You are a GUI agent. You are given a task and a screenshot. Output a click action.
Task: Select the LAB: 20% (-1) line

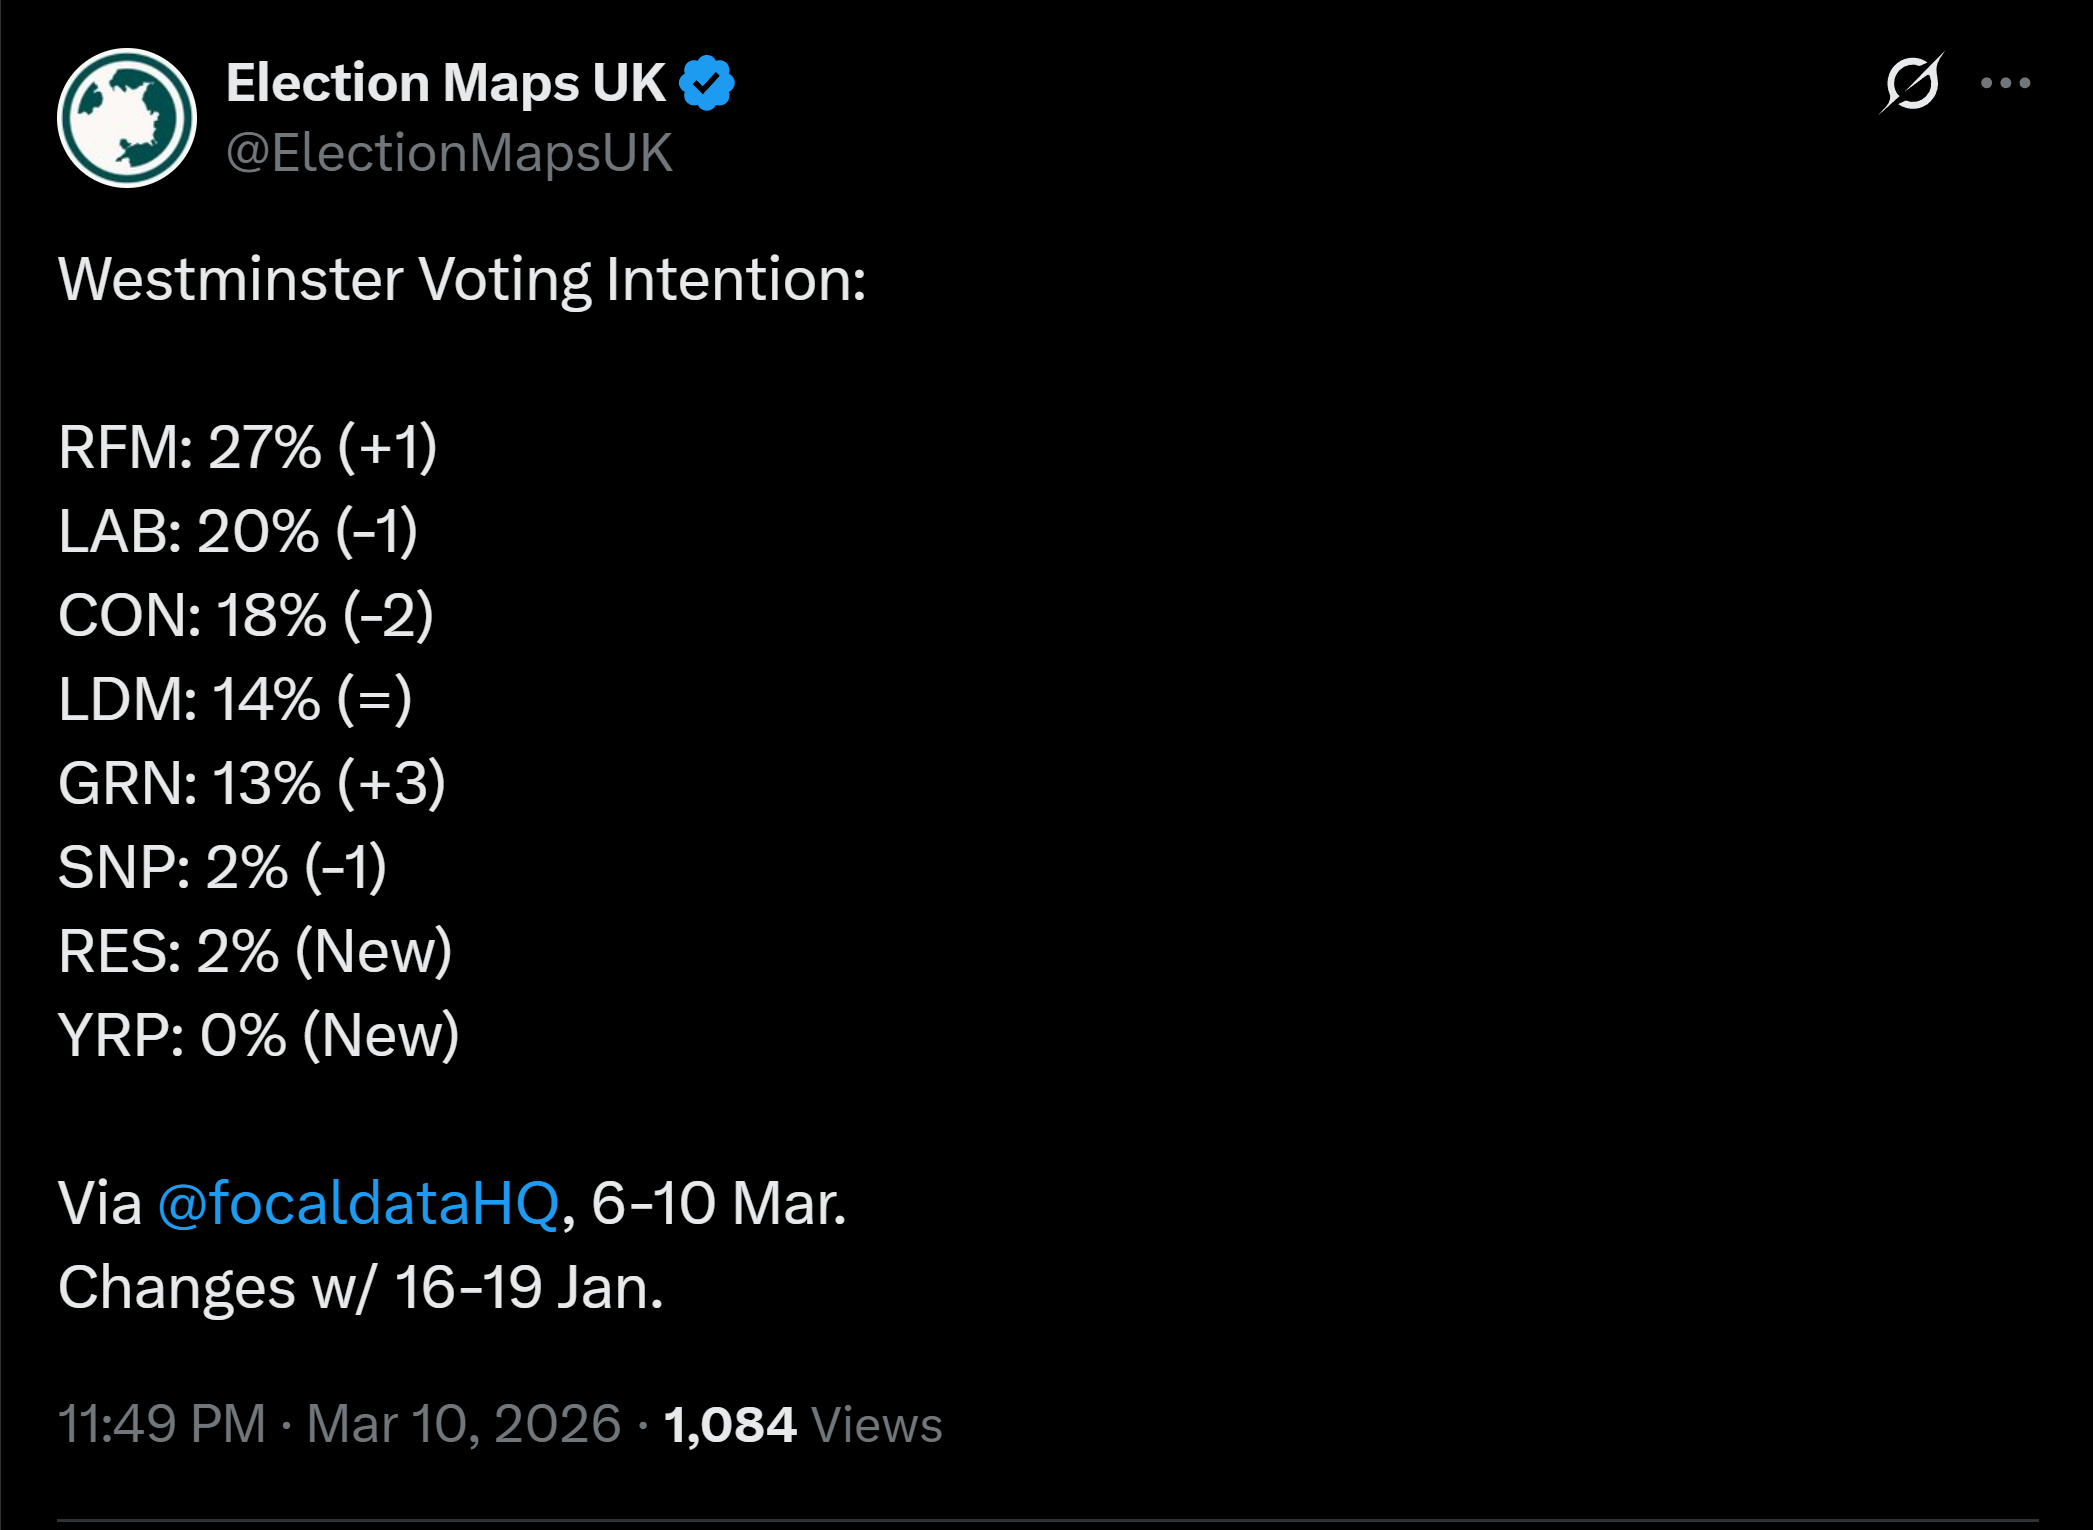[238, 531]
